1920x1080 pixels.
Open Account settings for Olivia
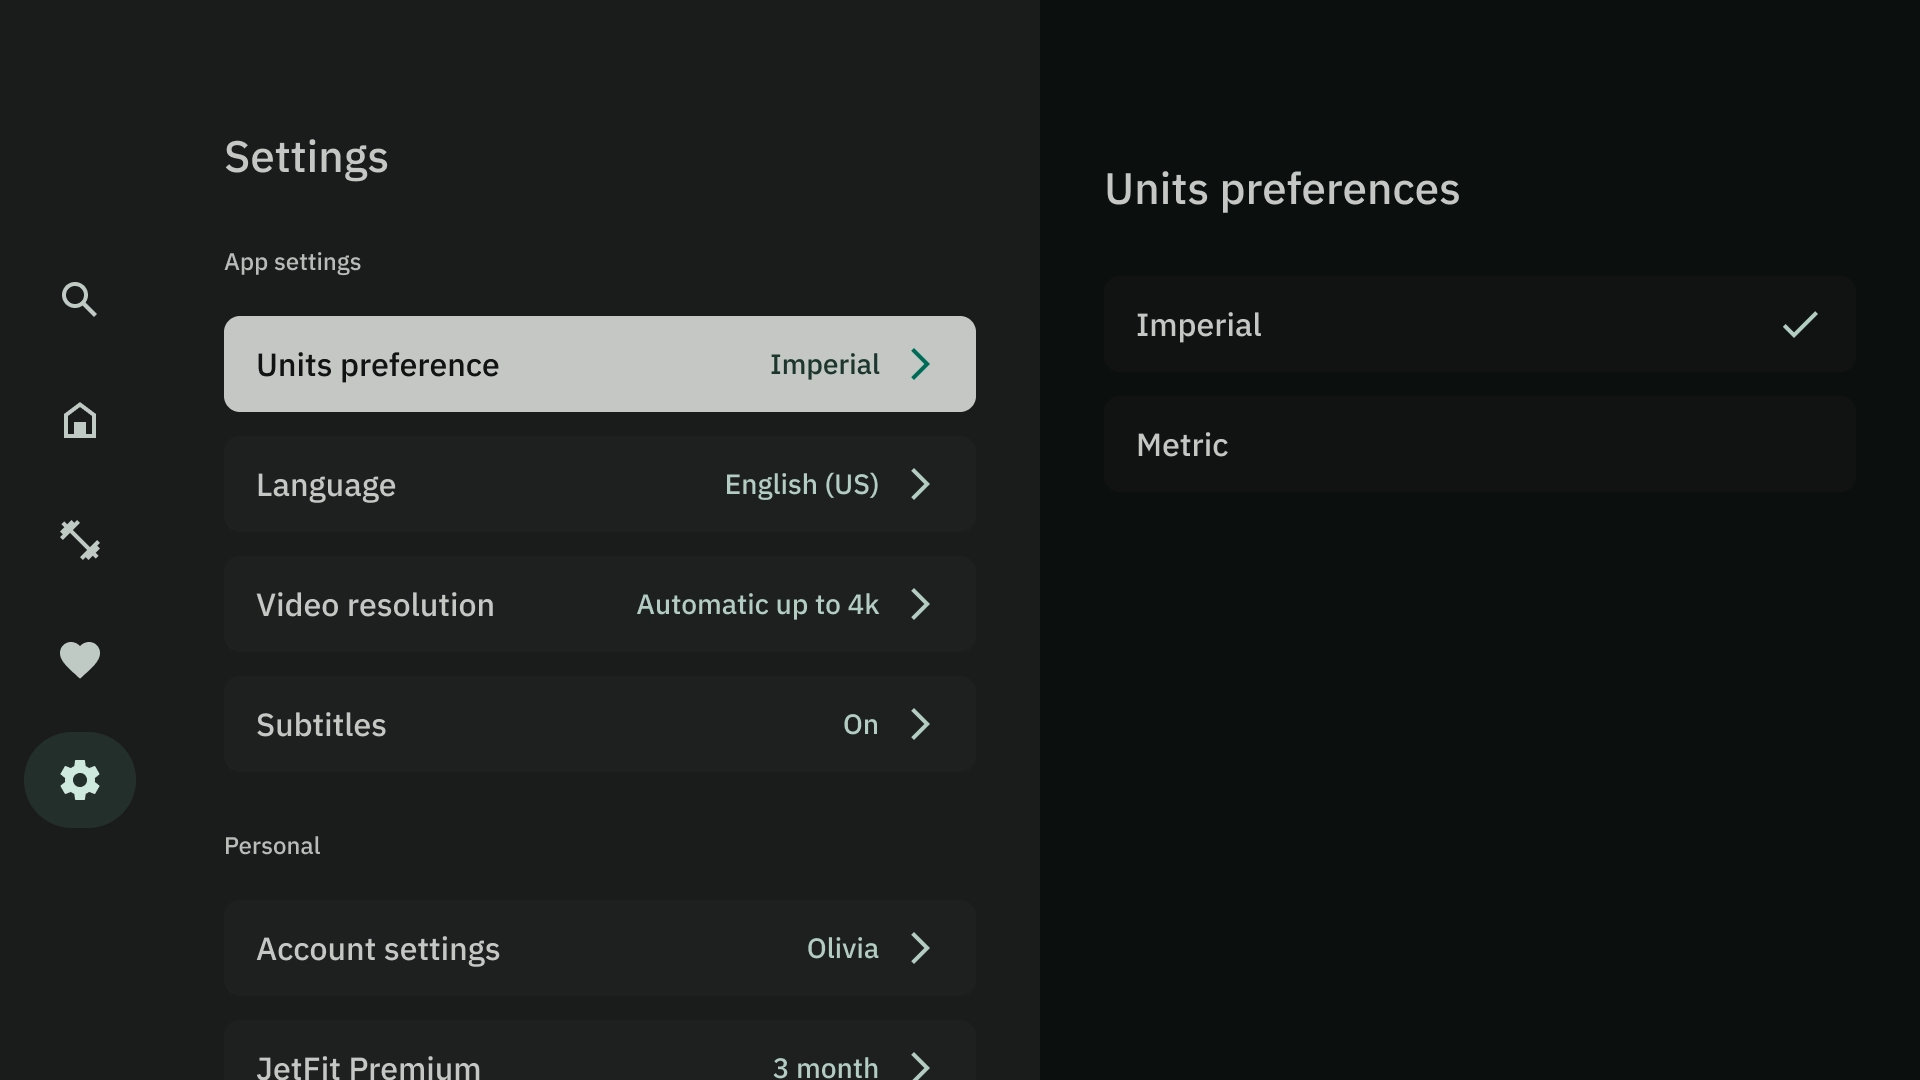pos(599,948)
